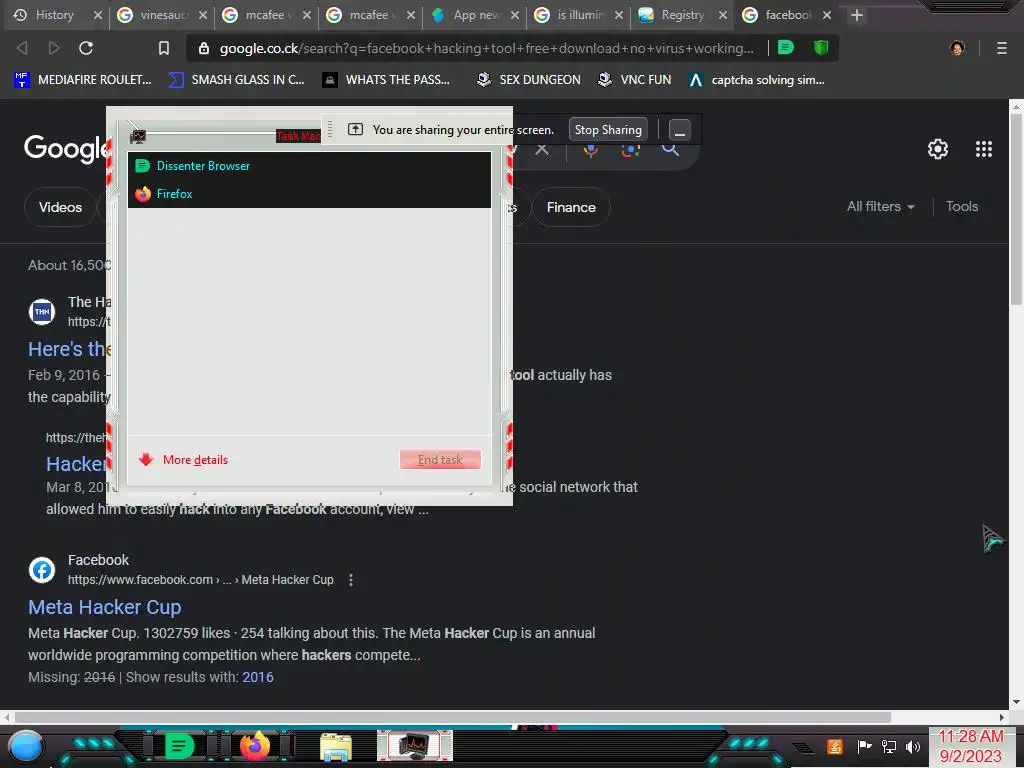The width and height of the screenshot is (1024, 768).
Task: Open Facebook favicon of Meta Hacker Cup result
Action: coord(42,570)
